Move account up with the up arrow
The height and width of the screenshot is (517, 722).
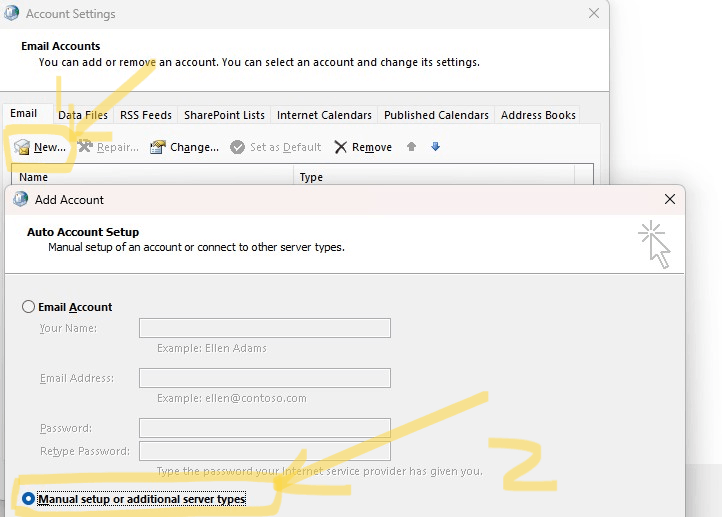tap(411, 147)
